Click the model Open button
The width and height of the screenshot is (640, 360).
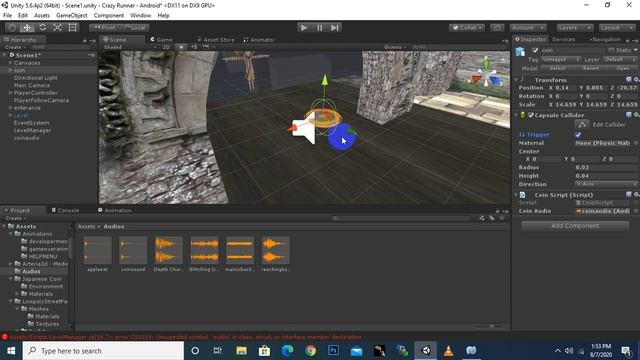622,68
